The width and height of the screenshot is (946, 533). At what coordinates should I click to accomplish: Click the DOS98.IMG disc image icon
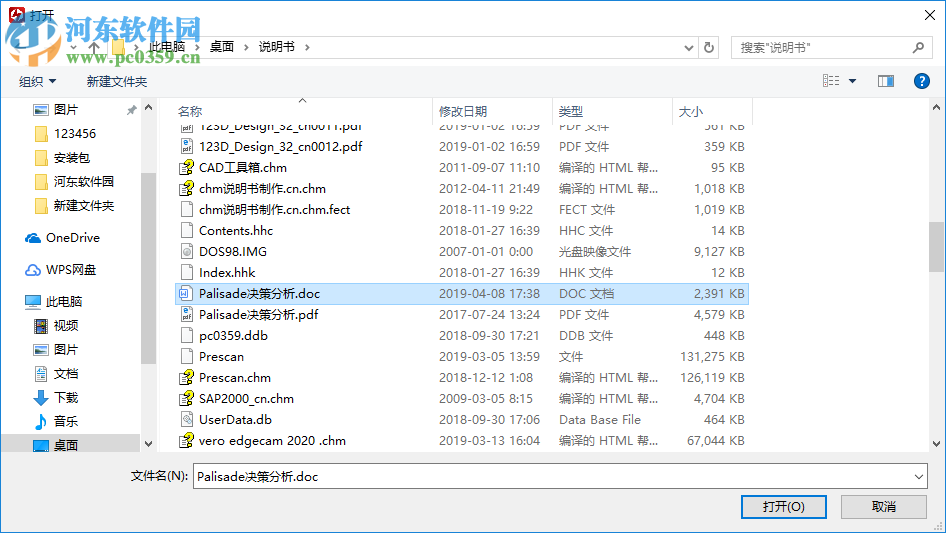point(187,252)
